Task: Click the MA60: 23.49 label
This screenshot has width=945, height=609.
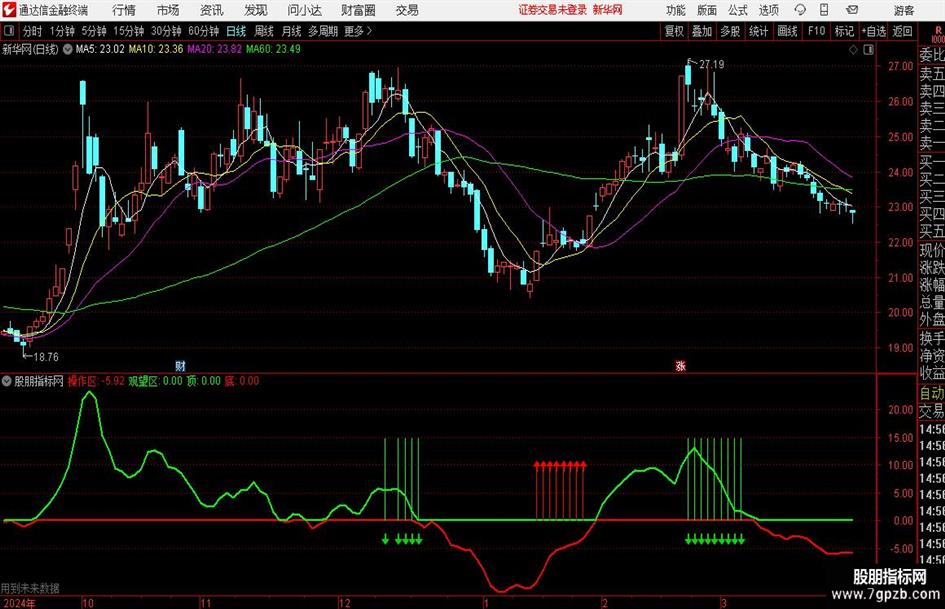Action: 274,49
